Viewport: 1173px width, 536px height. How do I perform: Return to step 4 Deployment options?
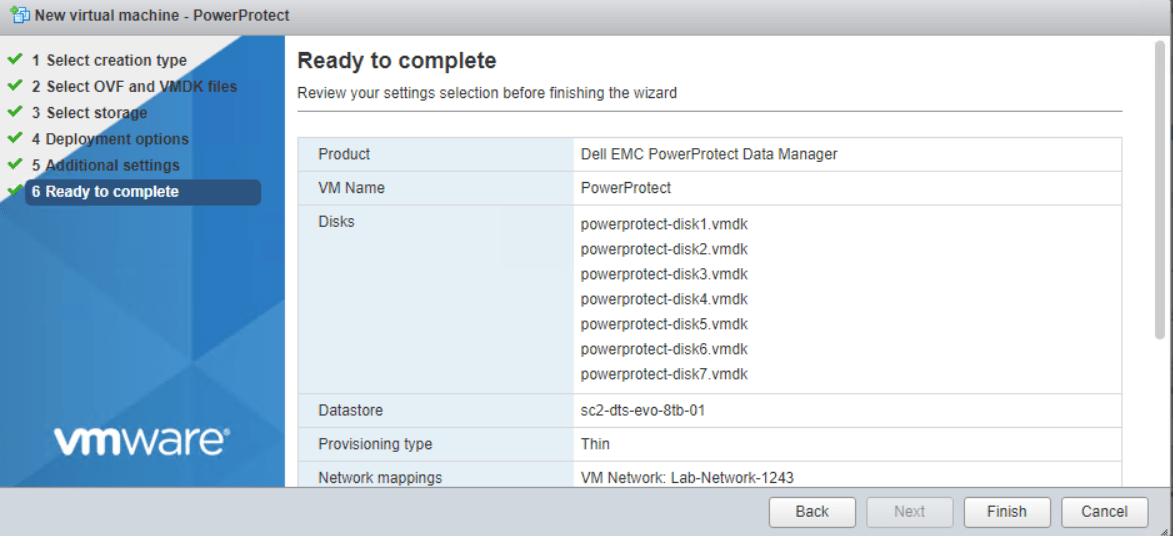[117, 139]
